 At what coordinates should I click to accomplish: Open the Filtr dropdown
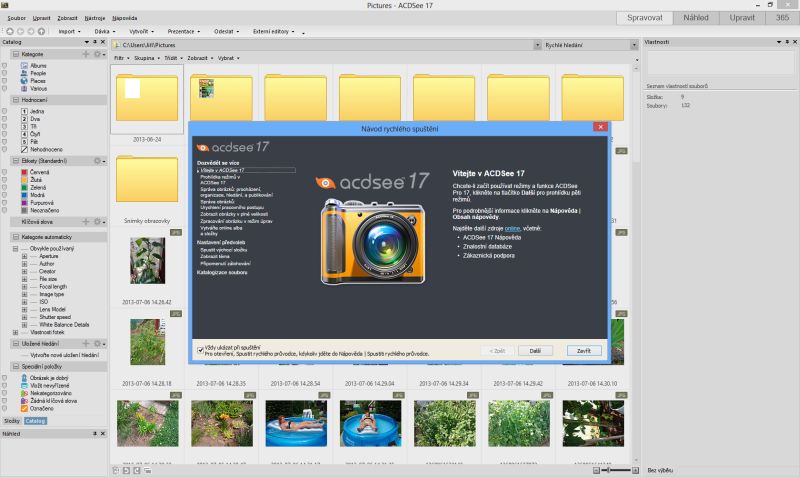[x=121, y=58]
